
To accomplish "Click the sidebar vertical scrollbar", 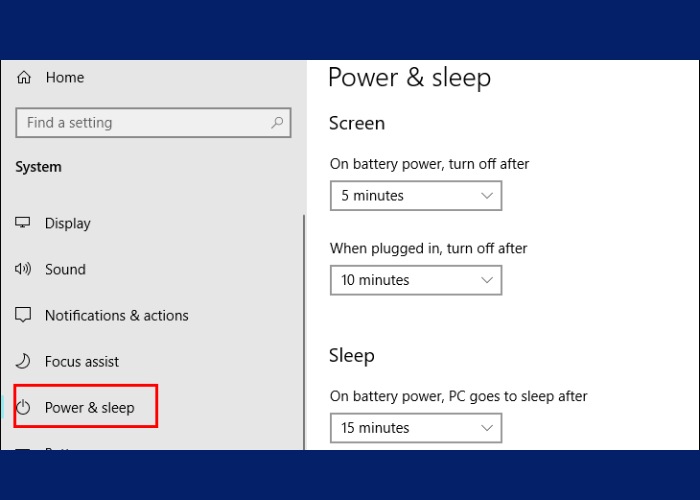I will click(304, 330).
